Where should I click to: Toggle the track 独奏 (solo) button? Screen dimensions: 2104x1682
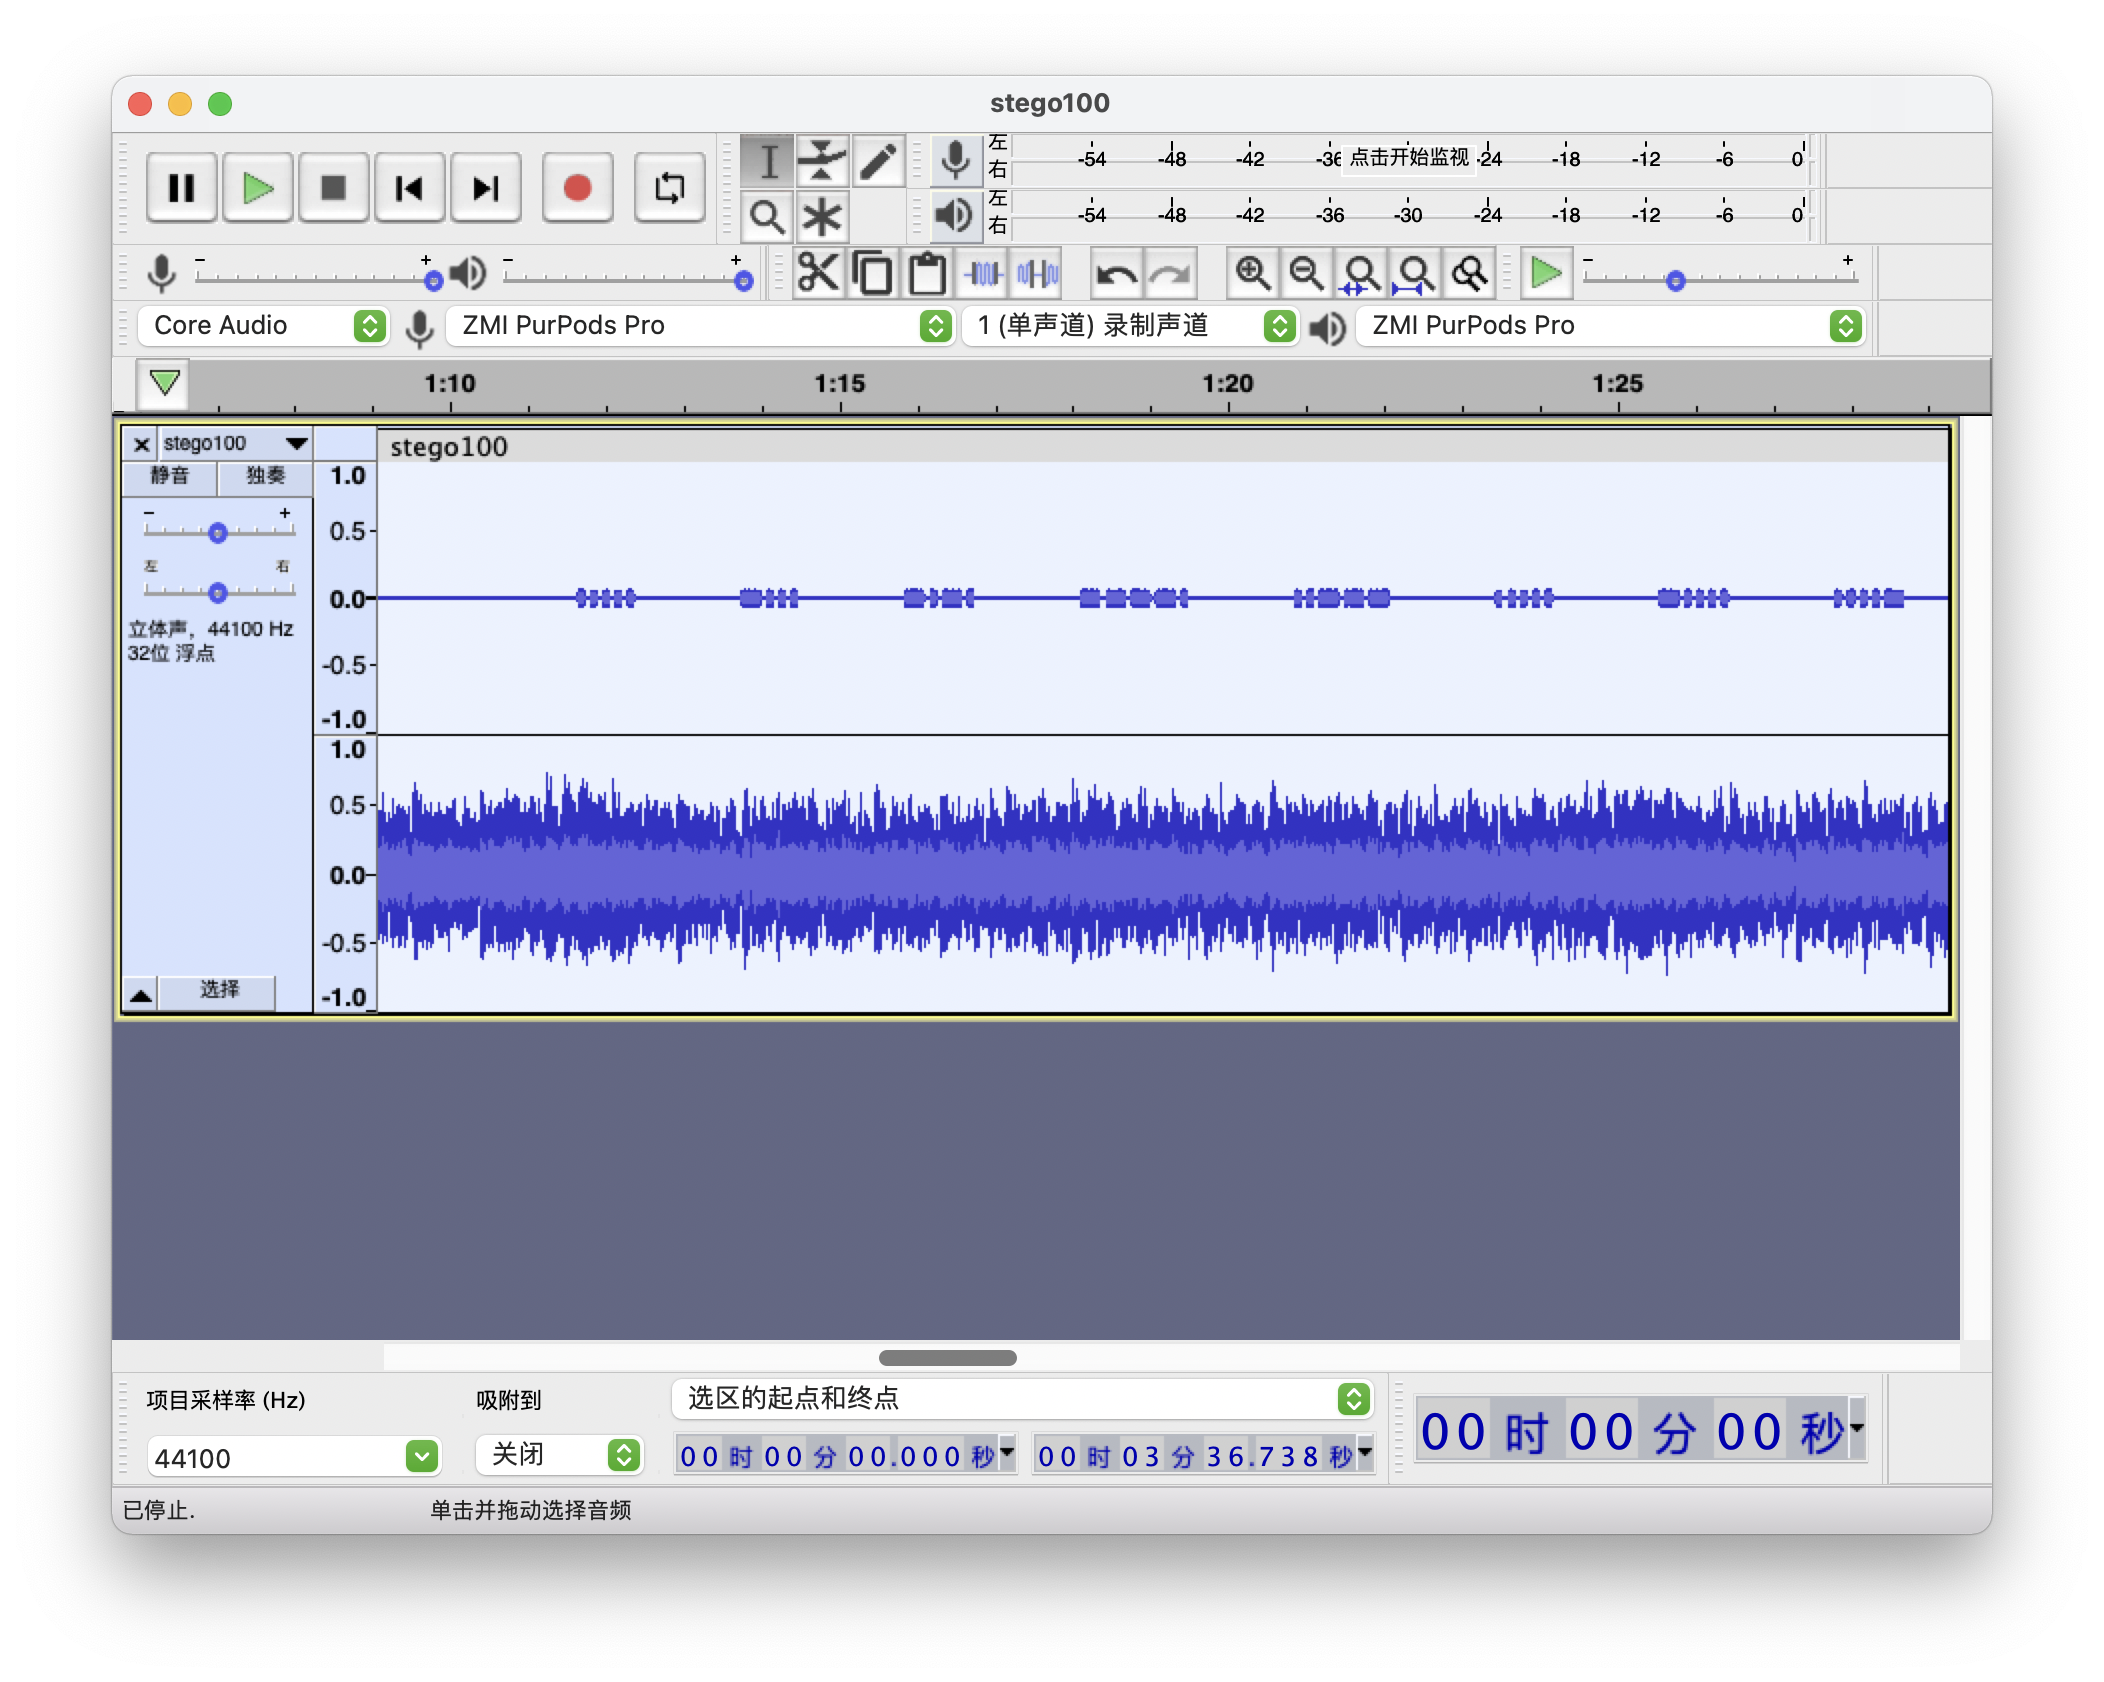(265, 476)
